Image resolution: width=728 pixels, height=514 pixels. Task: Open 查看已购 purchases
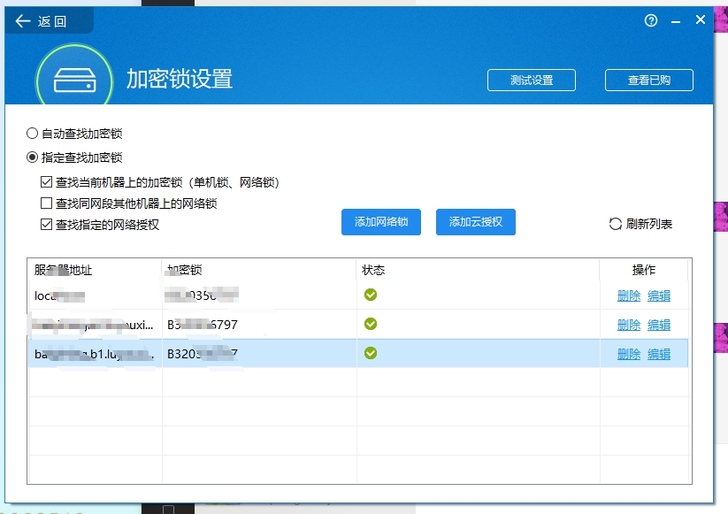click(649, 80)
